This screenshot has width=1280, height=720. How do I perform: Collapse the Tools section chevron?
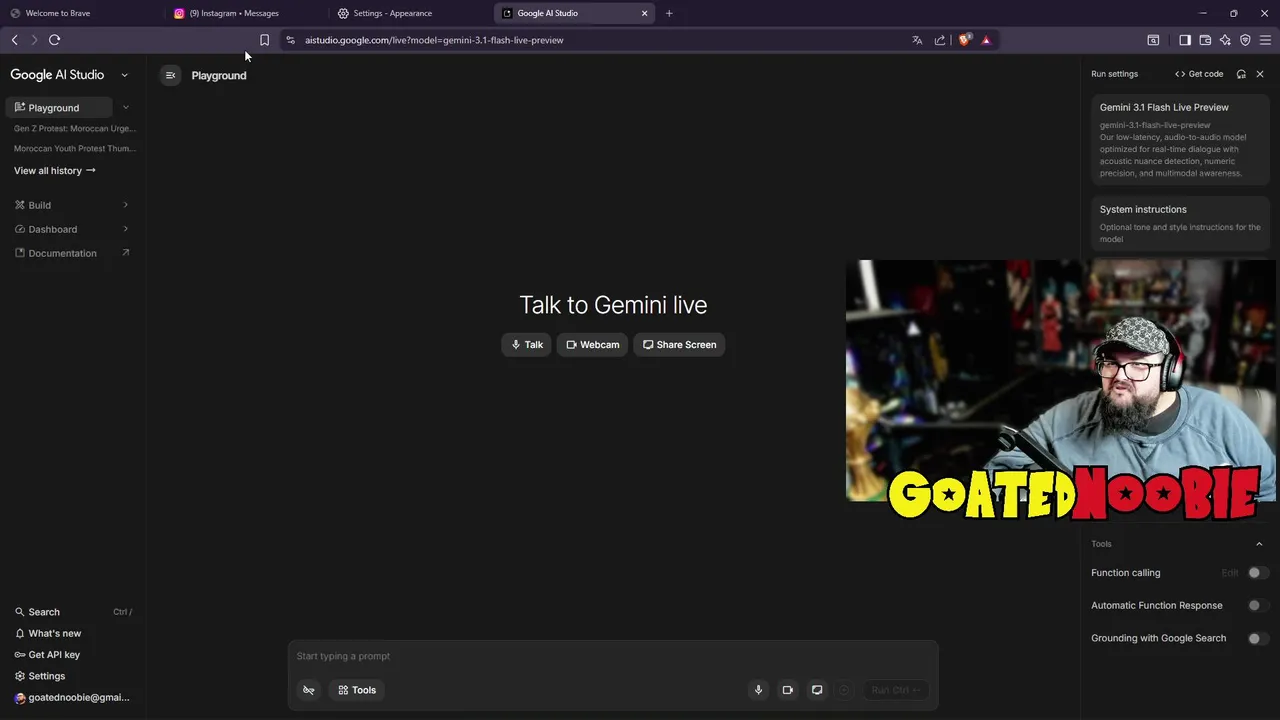click(x=1259, y=544)
